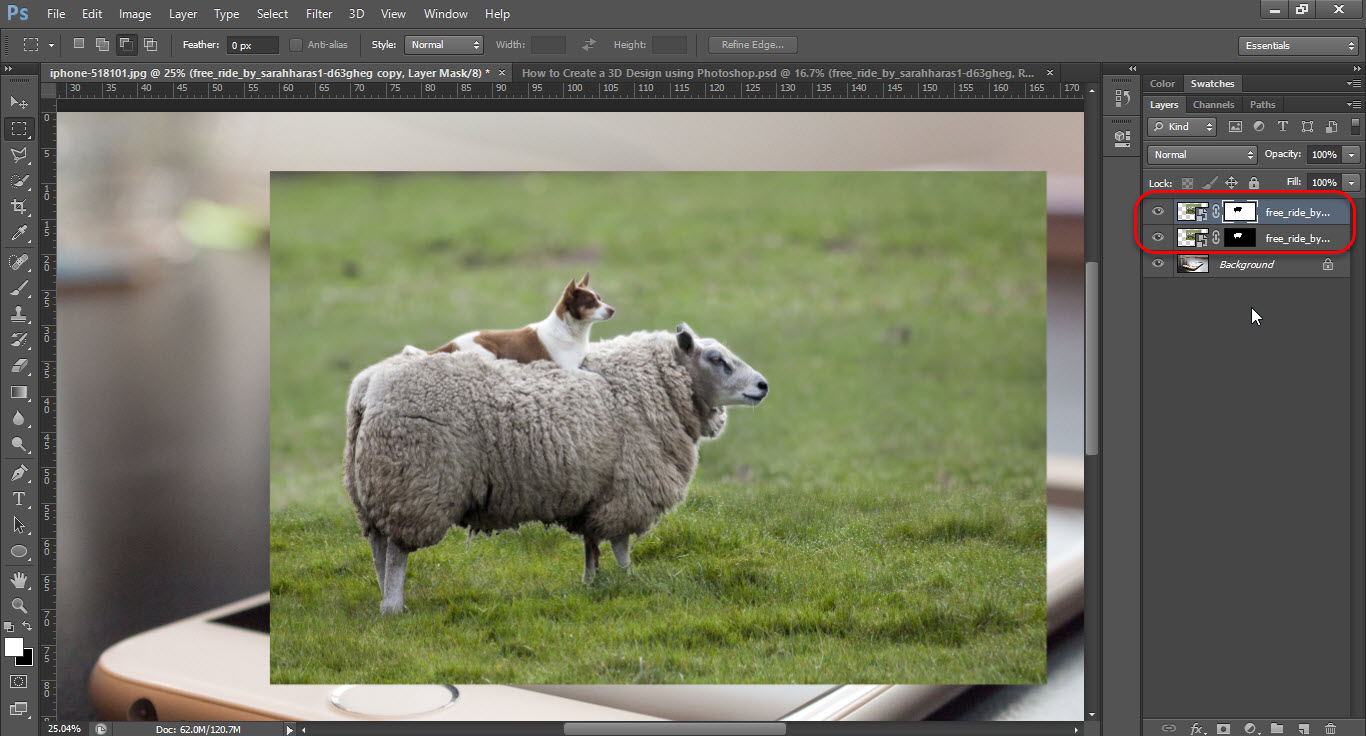
Task: Select the Pen tool
Action: click(x=19, y=472)
